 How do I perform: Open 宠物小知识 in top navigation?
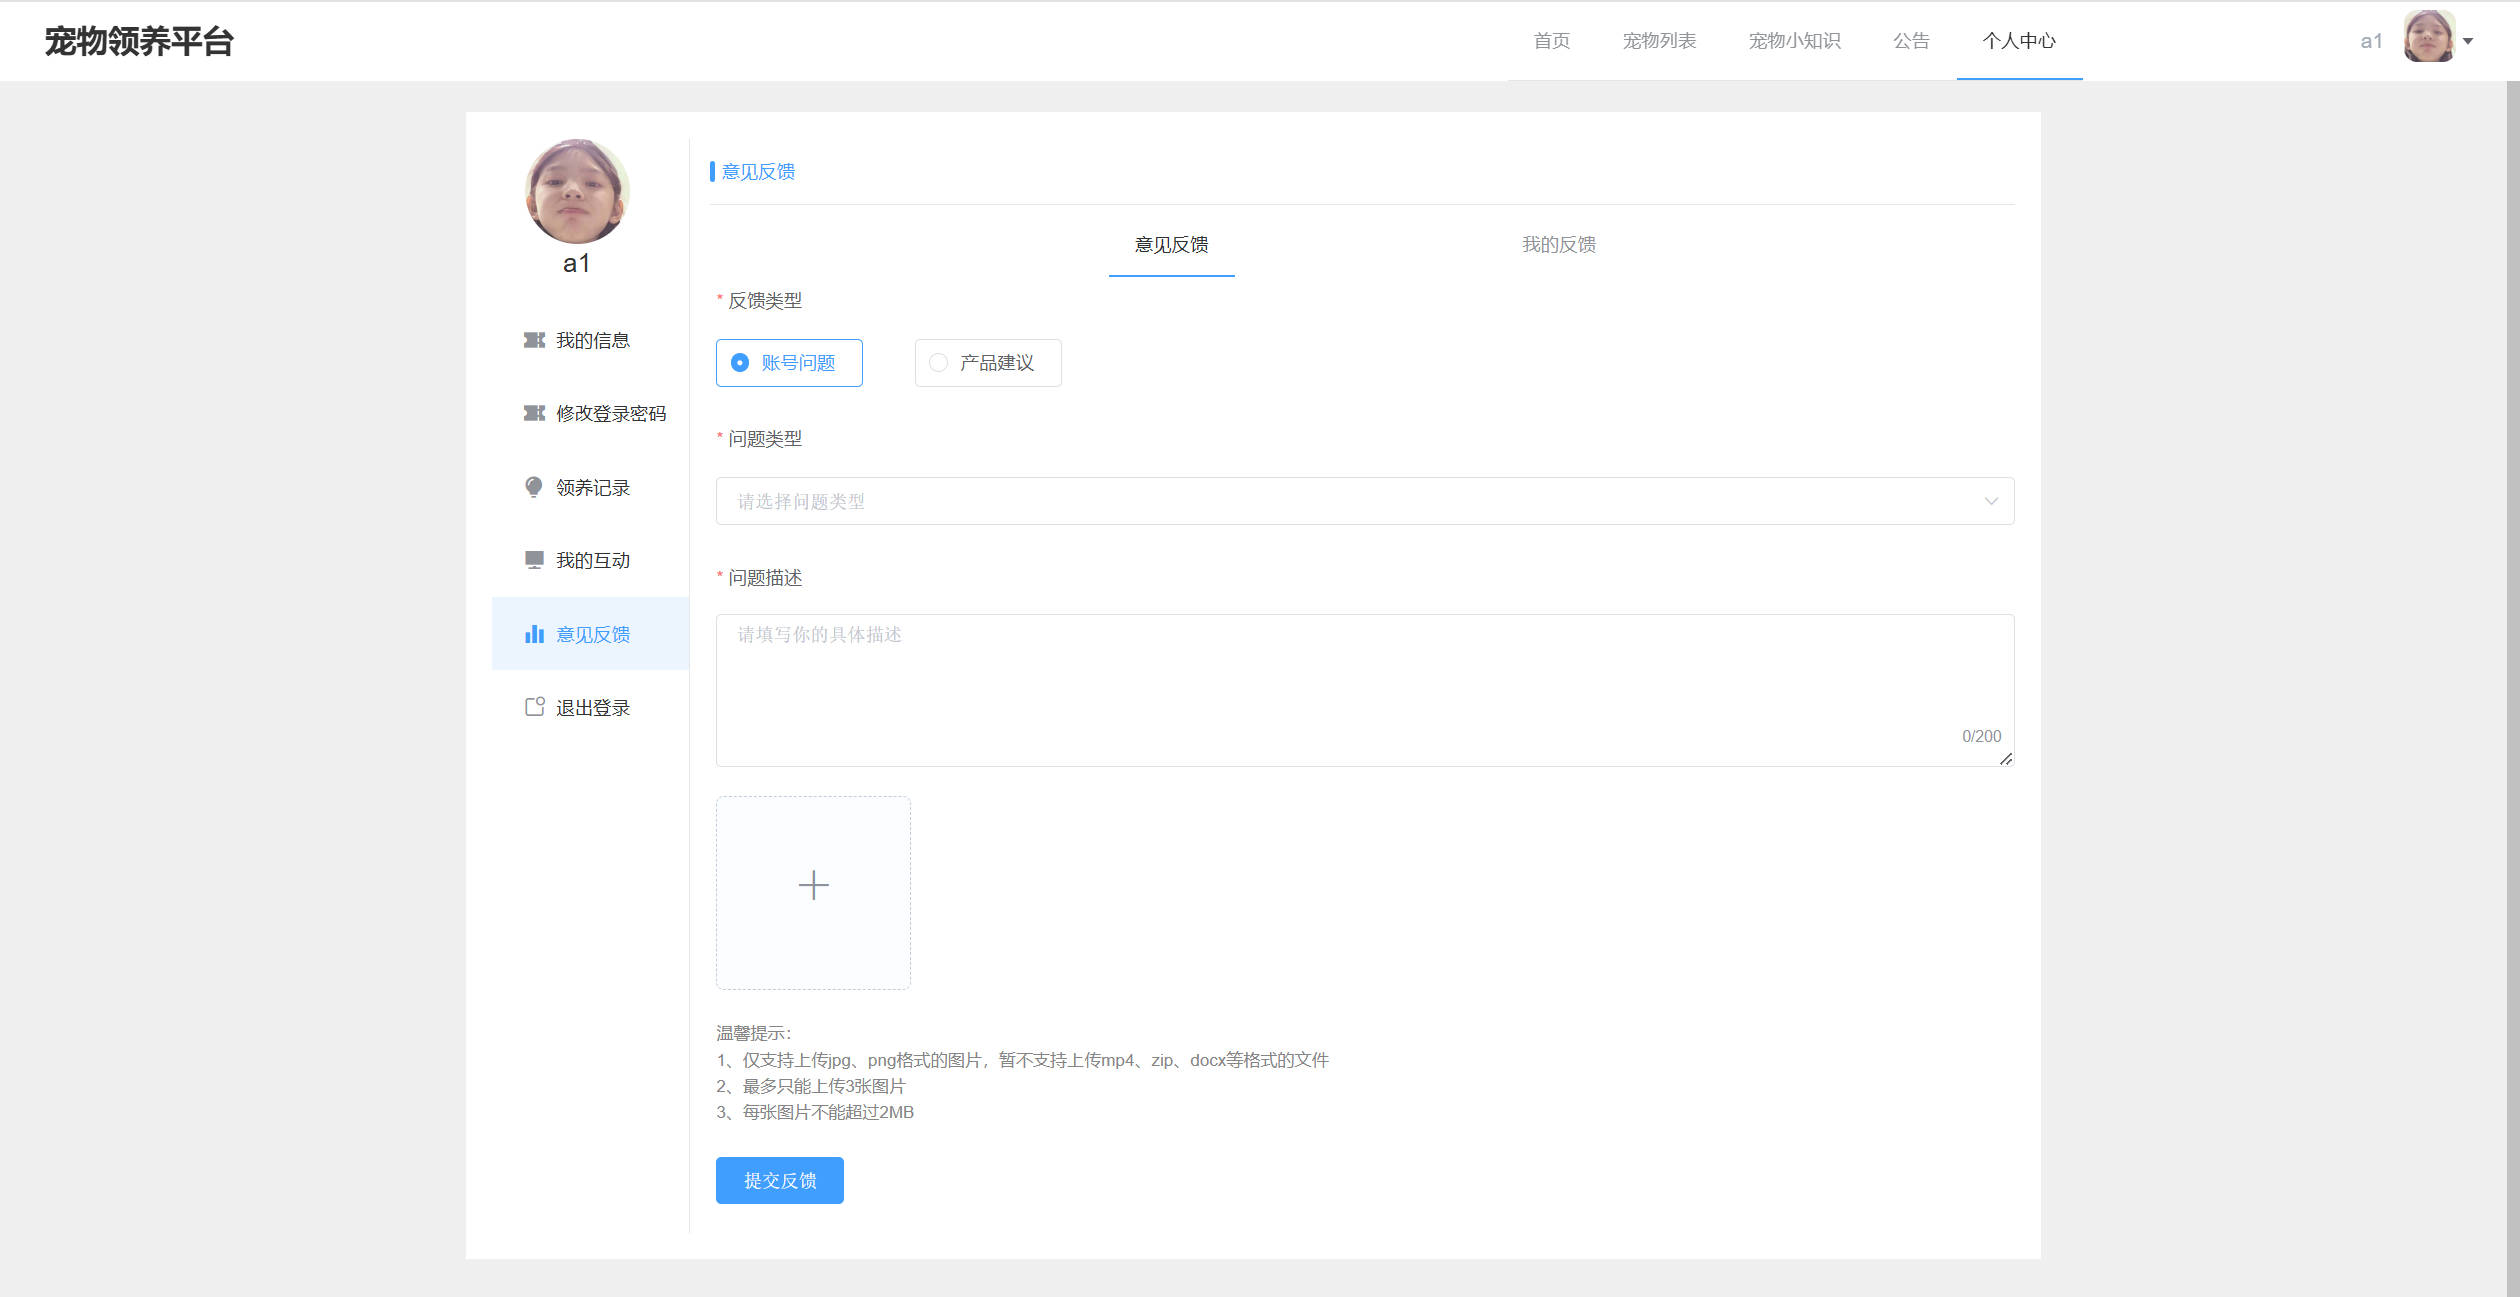[1794, 41]
